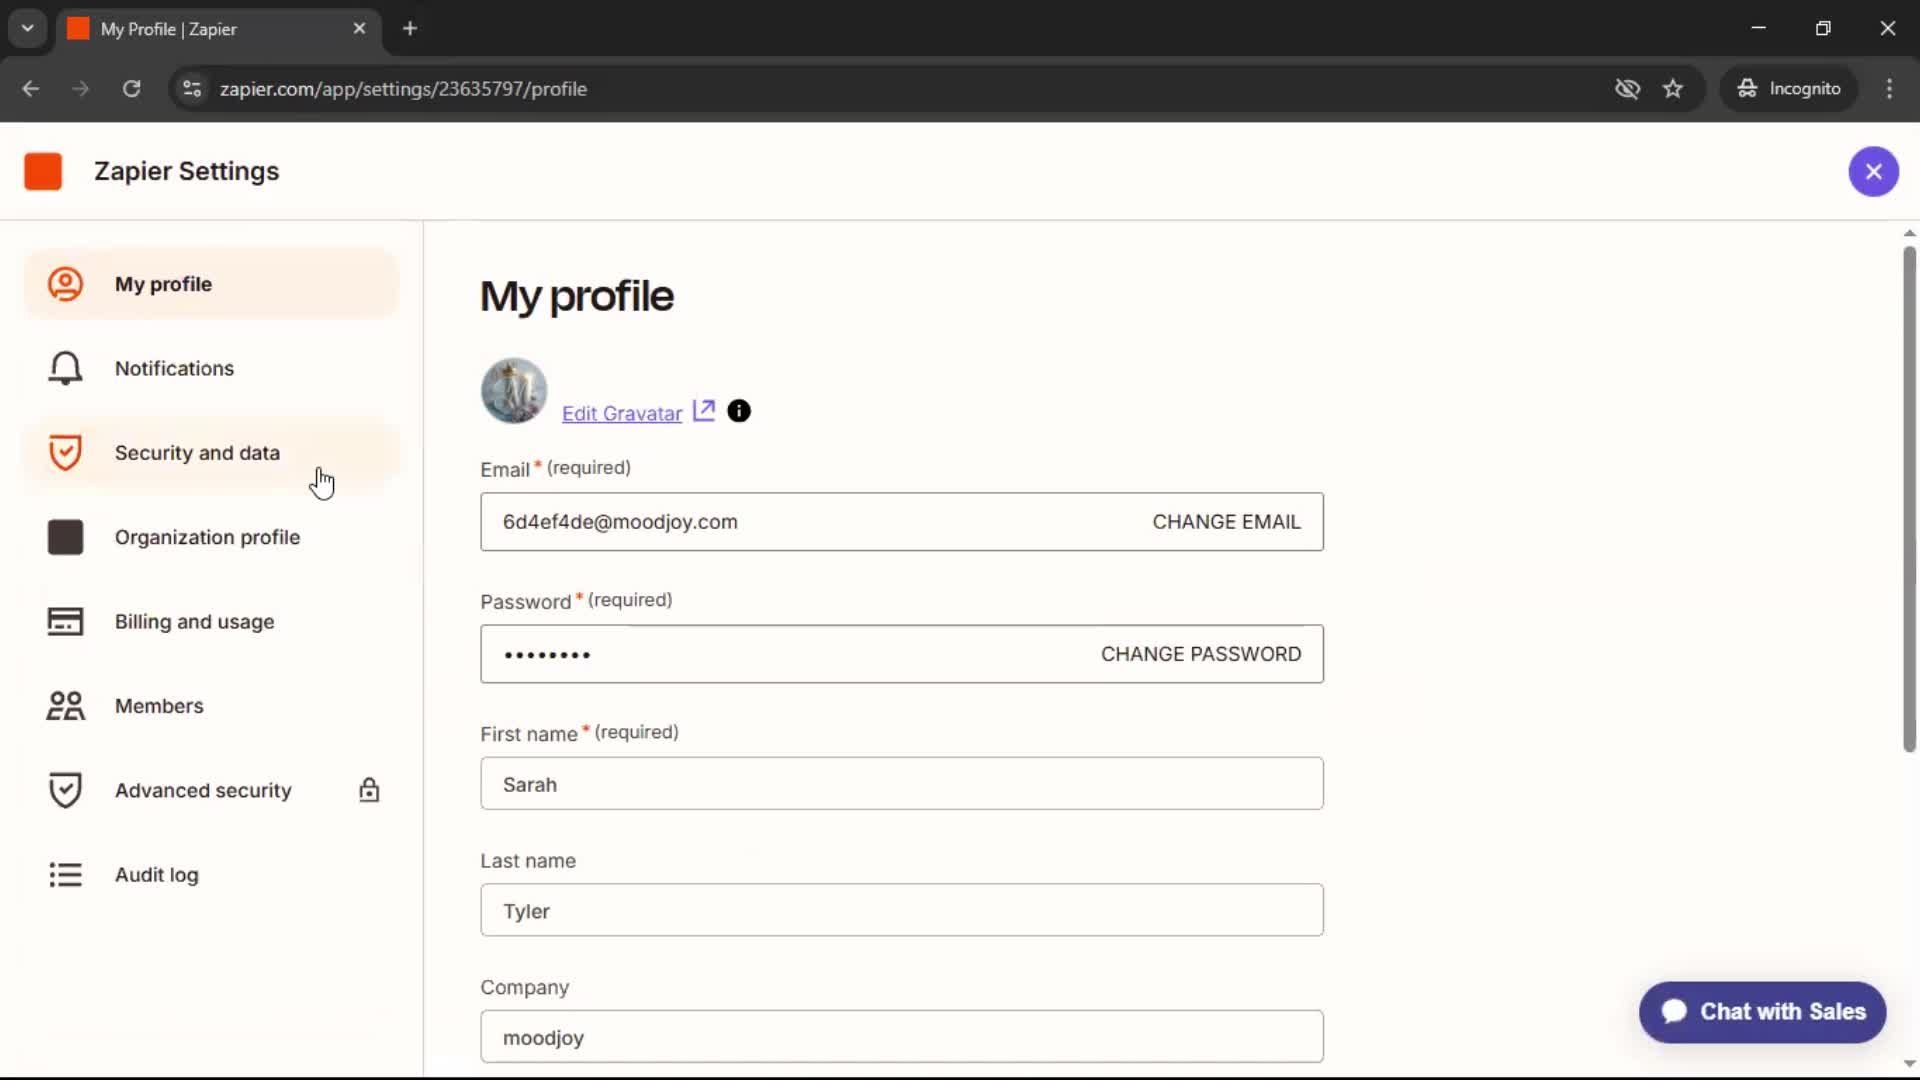The height and width of the screenshot is (1080, 1920).
Task: Click the scrollbar up arrow
Action: coord(1909,233)
